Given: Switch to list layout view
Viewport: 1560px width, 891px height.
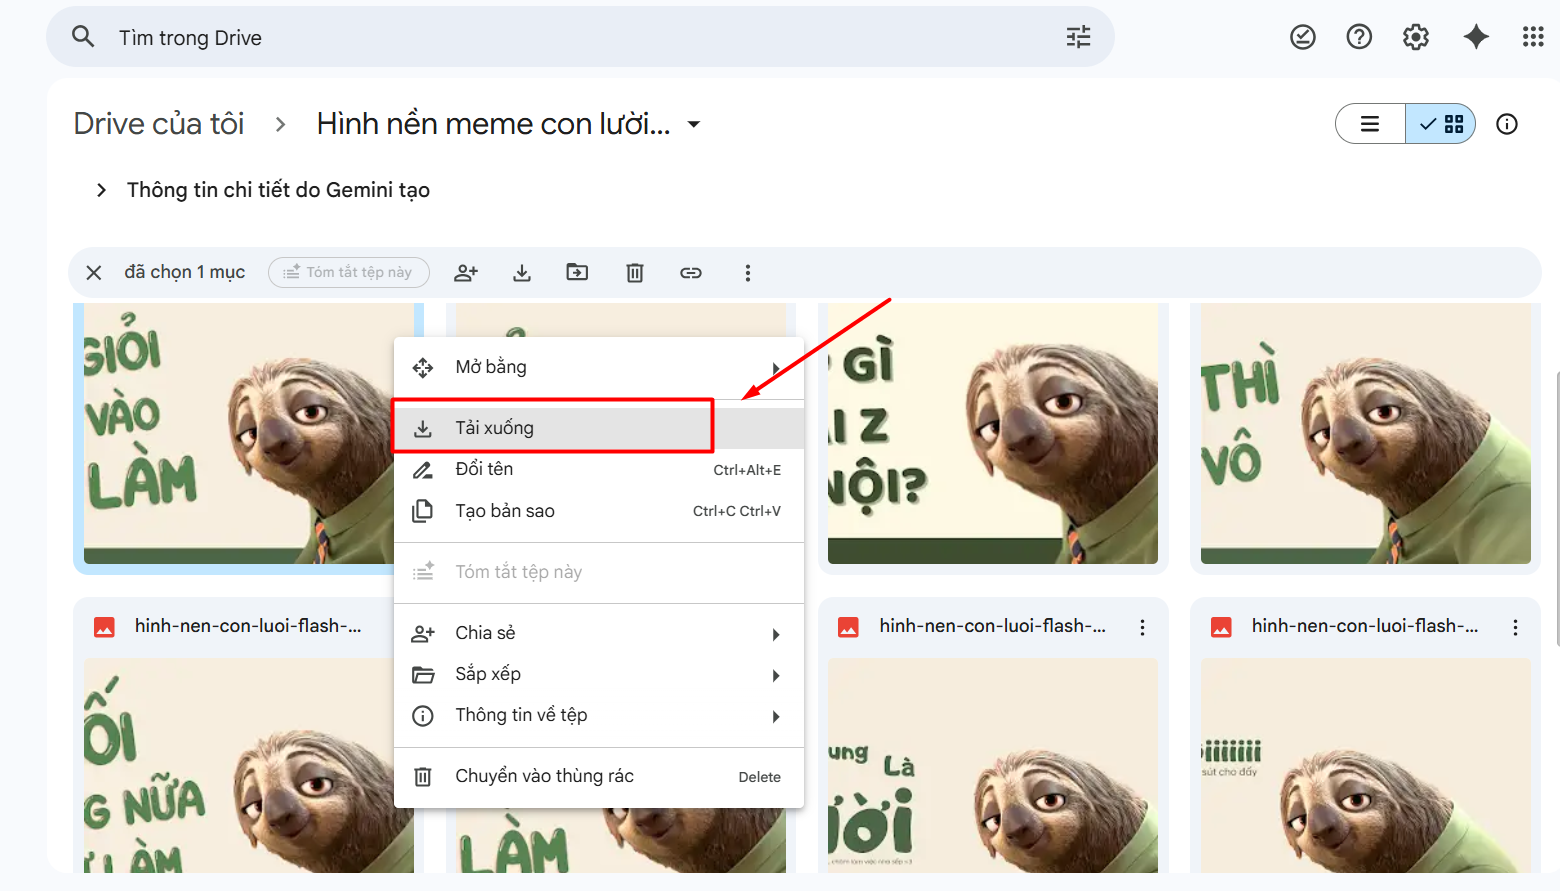Looking at the screenshot, I should click(1370, 124).
